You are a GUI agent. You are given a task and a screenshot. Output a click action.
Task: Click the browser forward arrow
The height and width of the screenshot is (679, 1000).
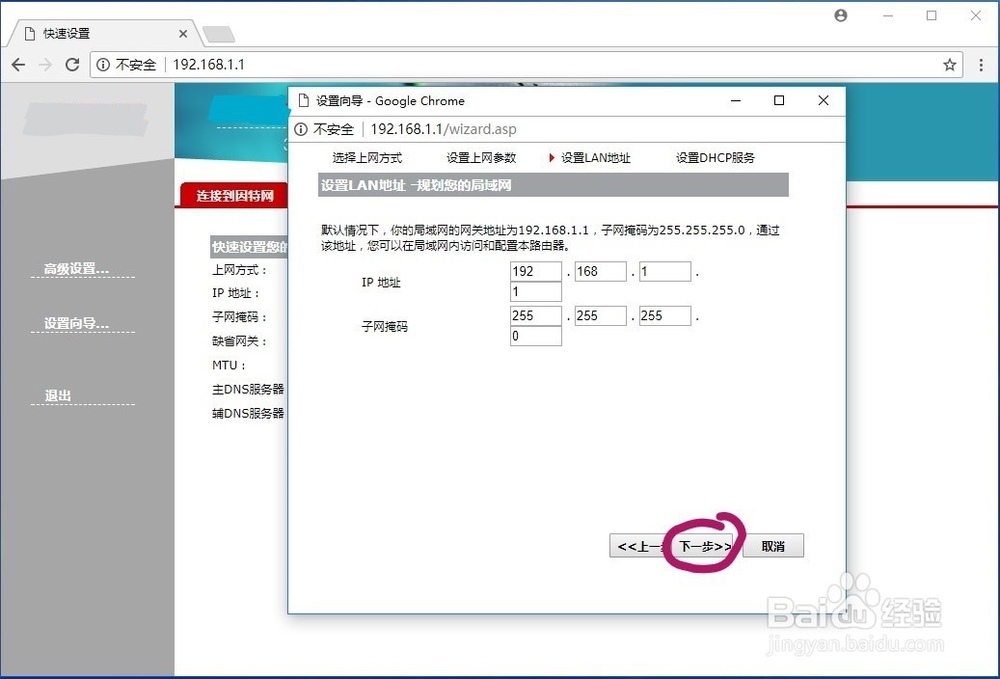click(44, 64)
